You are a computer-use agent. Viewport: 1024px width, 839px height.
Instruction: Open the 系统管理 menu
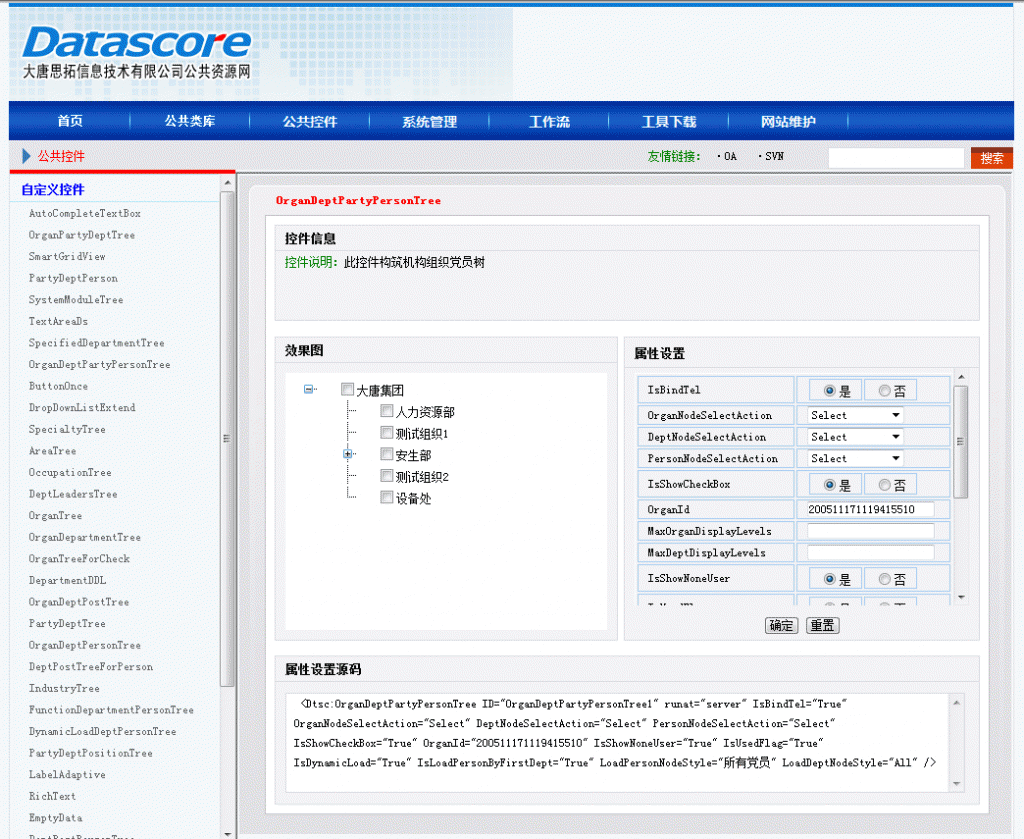coord(429,122)
